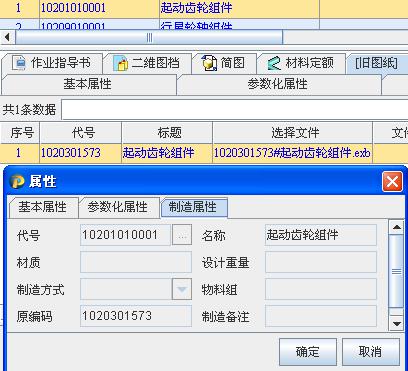Click the 制造备注 input field
This screenshot has height=371, width=408.
(321, 316)
